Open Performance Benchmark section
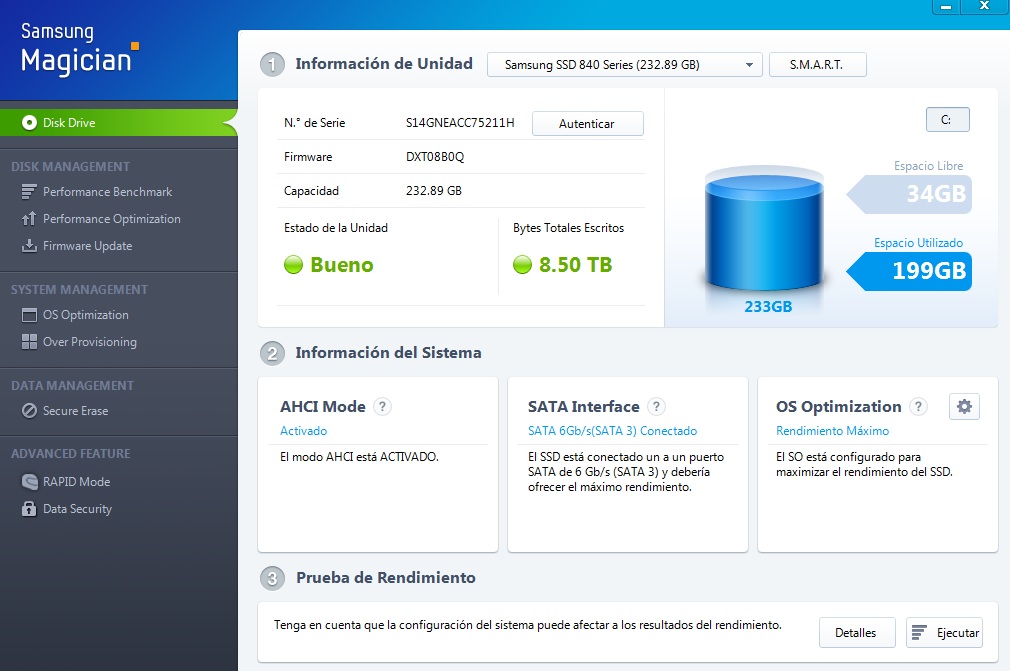The image size is (1010, 671). 107,192
